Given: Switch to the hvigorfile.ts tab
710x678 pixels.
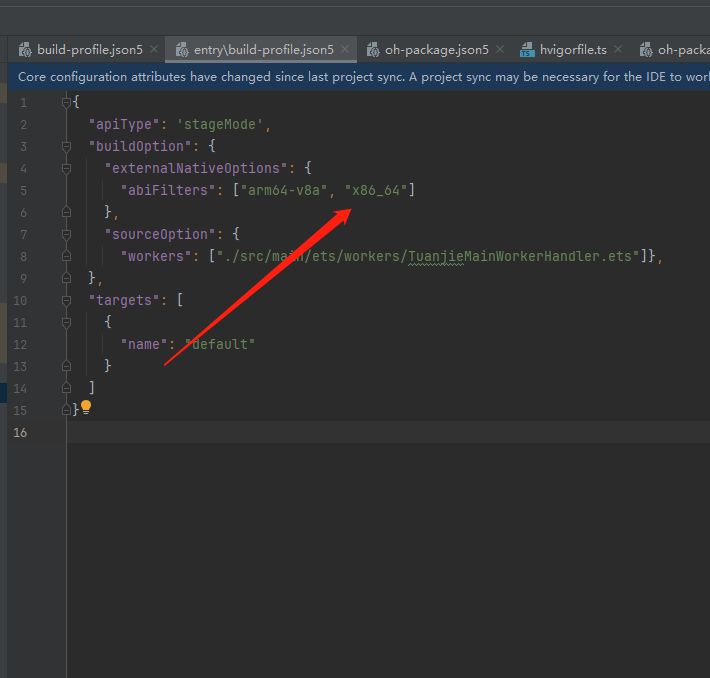Looking at the screenshot, I should pos(573,50).
